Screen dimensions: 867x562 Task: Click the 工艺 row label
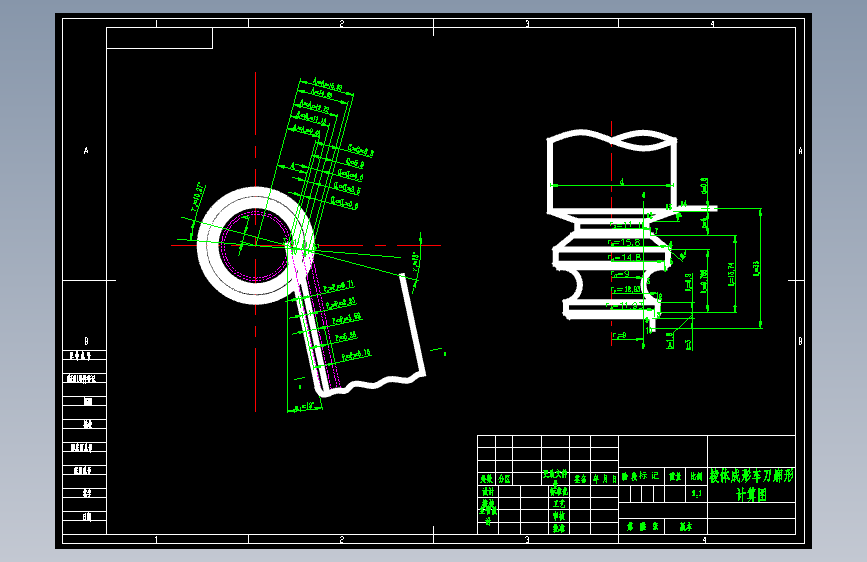pos(558,504)
